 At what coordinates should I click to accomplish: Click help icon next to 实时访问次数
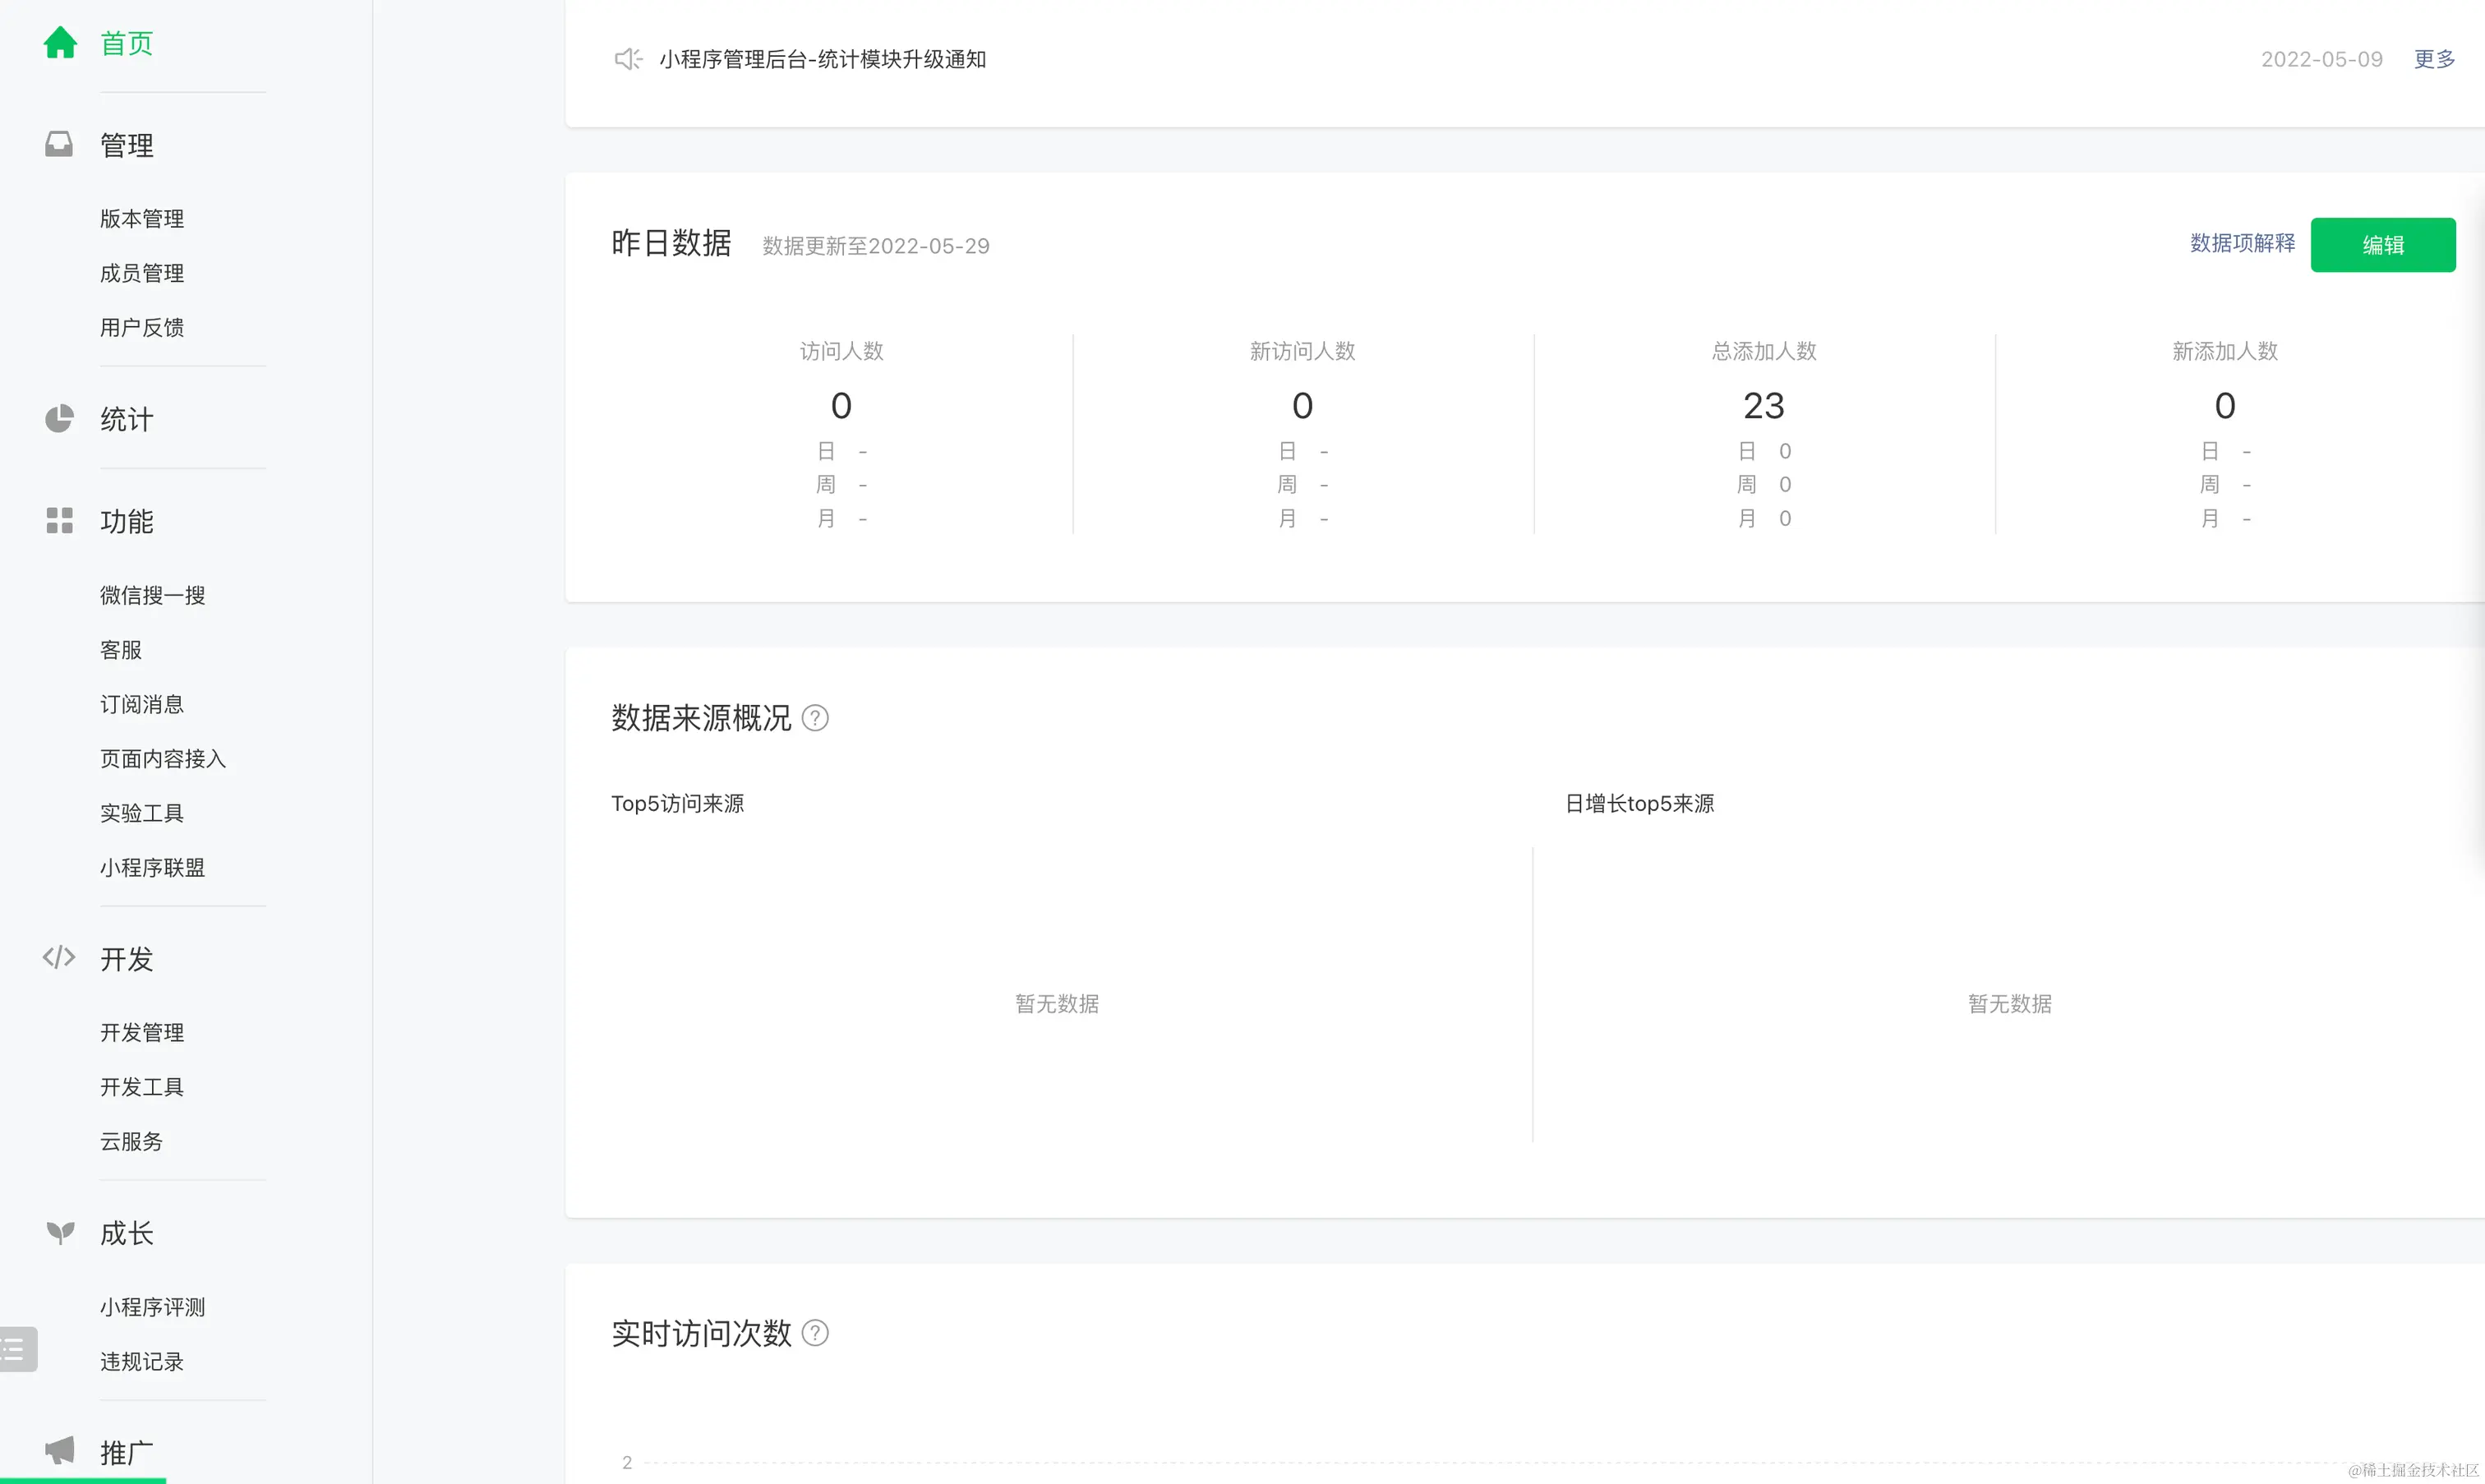click(x=815, y=1333)
